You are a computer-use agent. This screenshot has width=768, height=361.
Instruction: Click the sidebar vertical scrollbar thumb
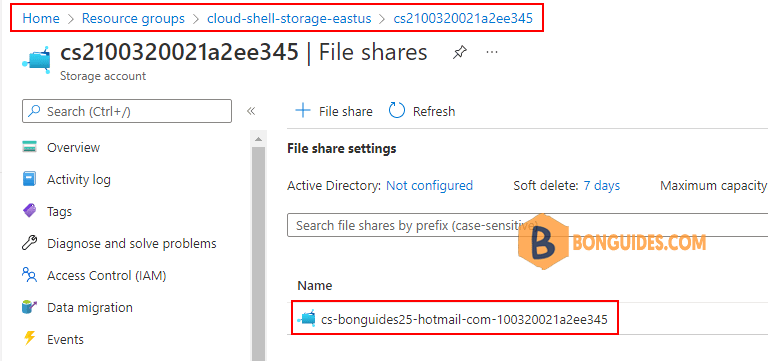(259, 254)
